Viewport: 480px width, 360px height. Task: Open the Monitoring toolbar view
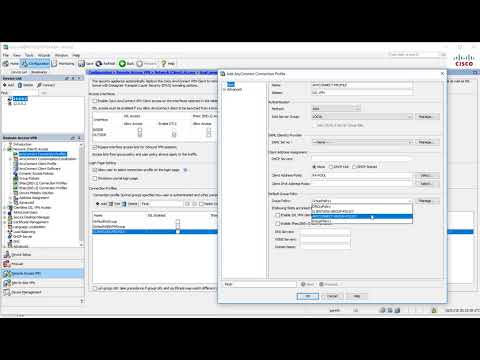point(63,63)
